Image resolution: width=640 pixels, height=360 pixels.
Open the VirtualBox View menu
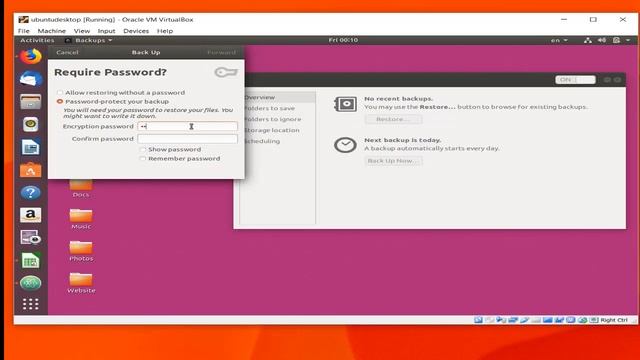click(82, 31)
